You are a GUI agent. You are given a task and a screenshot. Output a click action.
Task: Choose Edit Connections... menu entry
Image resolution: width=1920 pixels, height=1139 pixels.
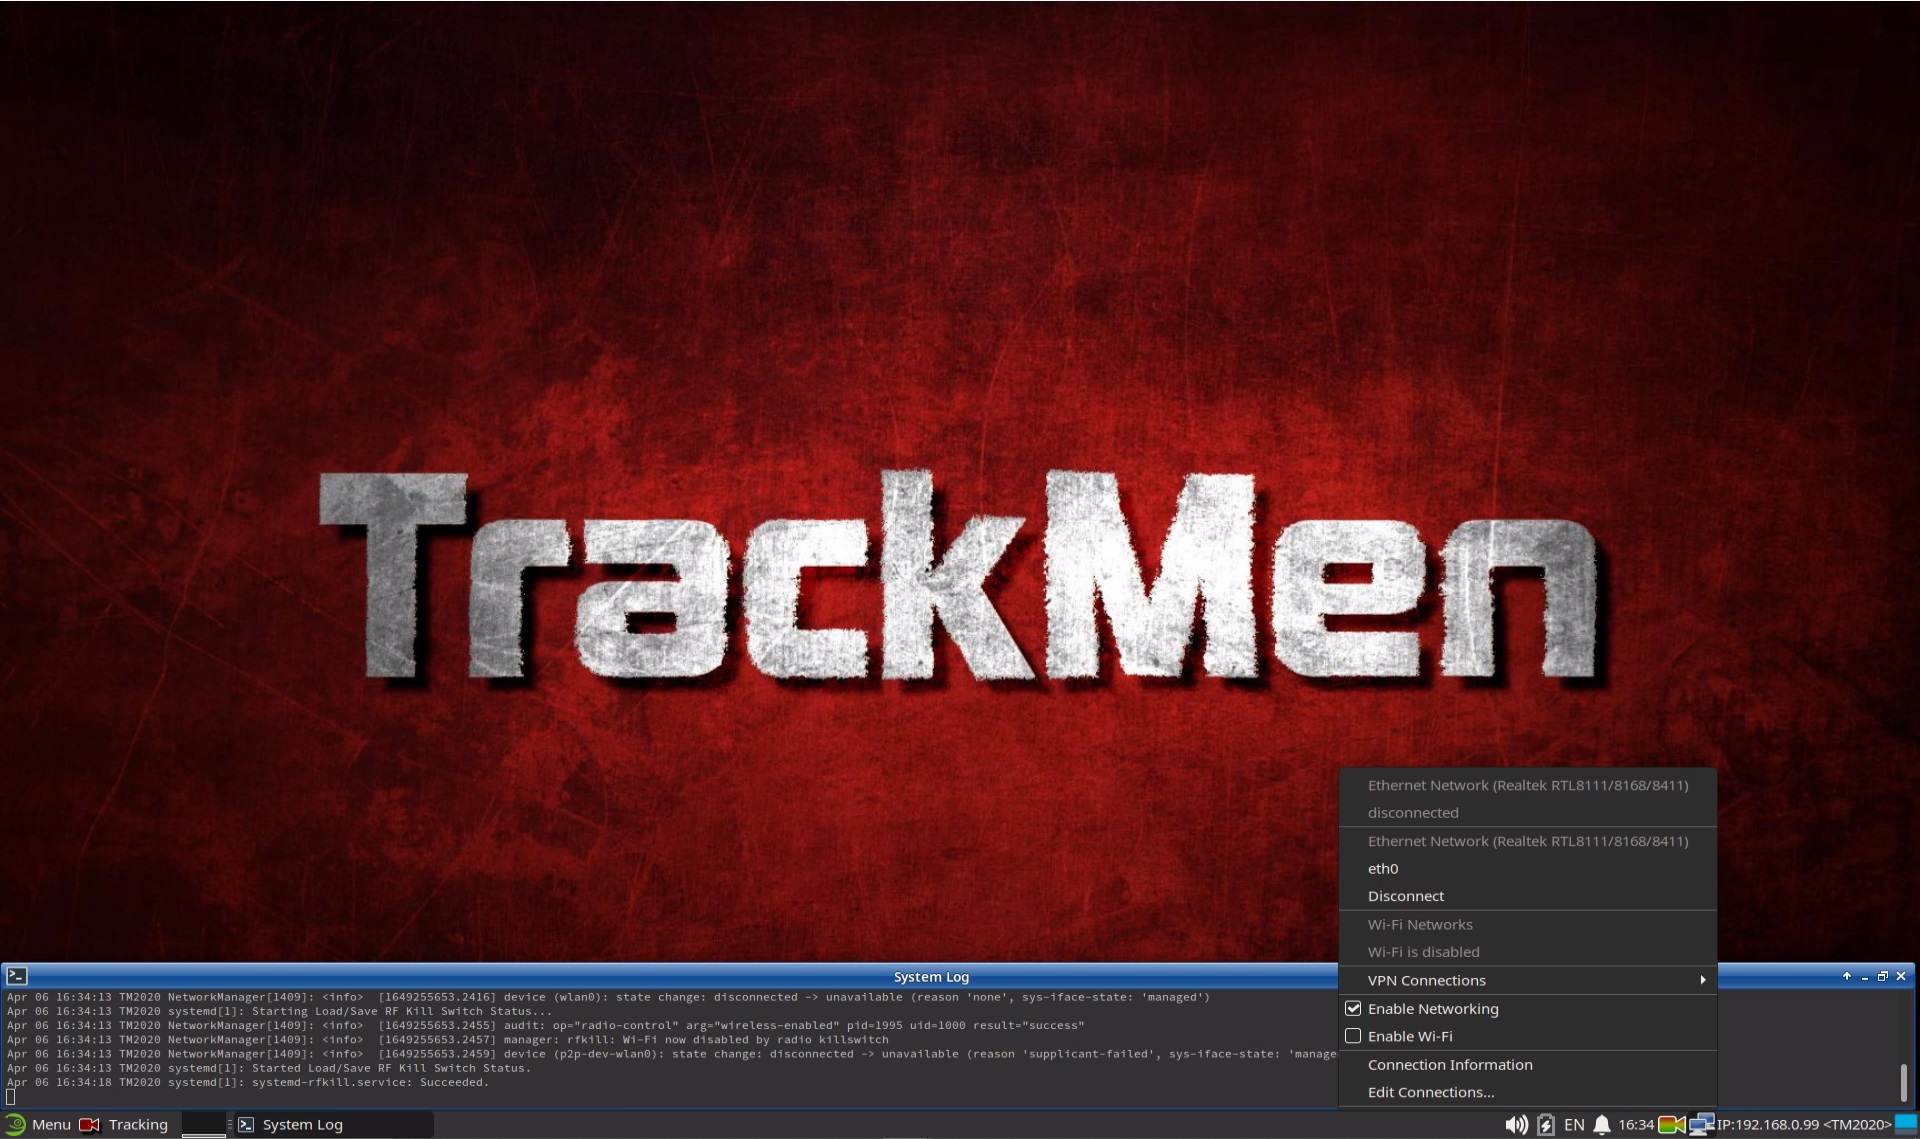(1430, 1092)
